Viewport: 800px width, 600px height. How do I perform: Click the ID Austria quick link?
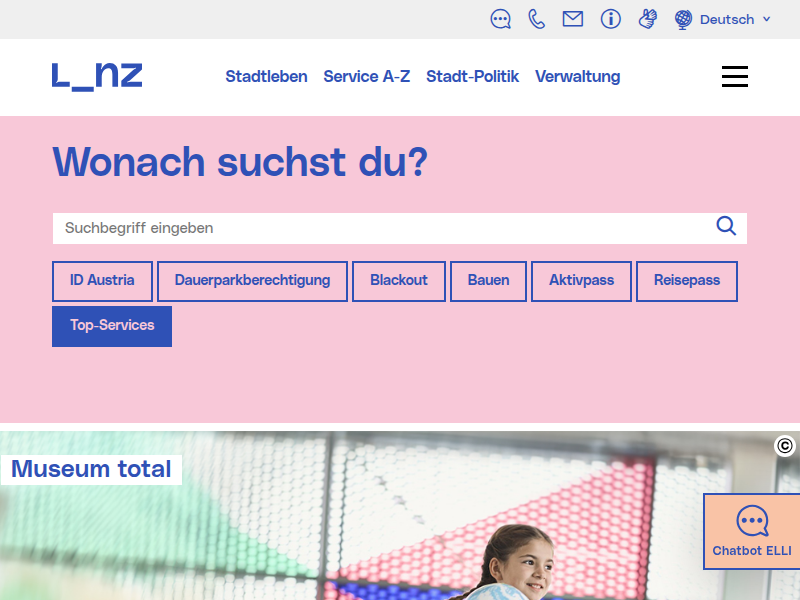coord(102,281)
